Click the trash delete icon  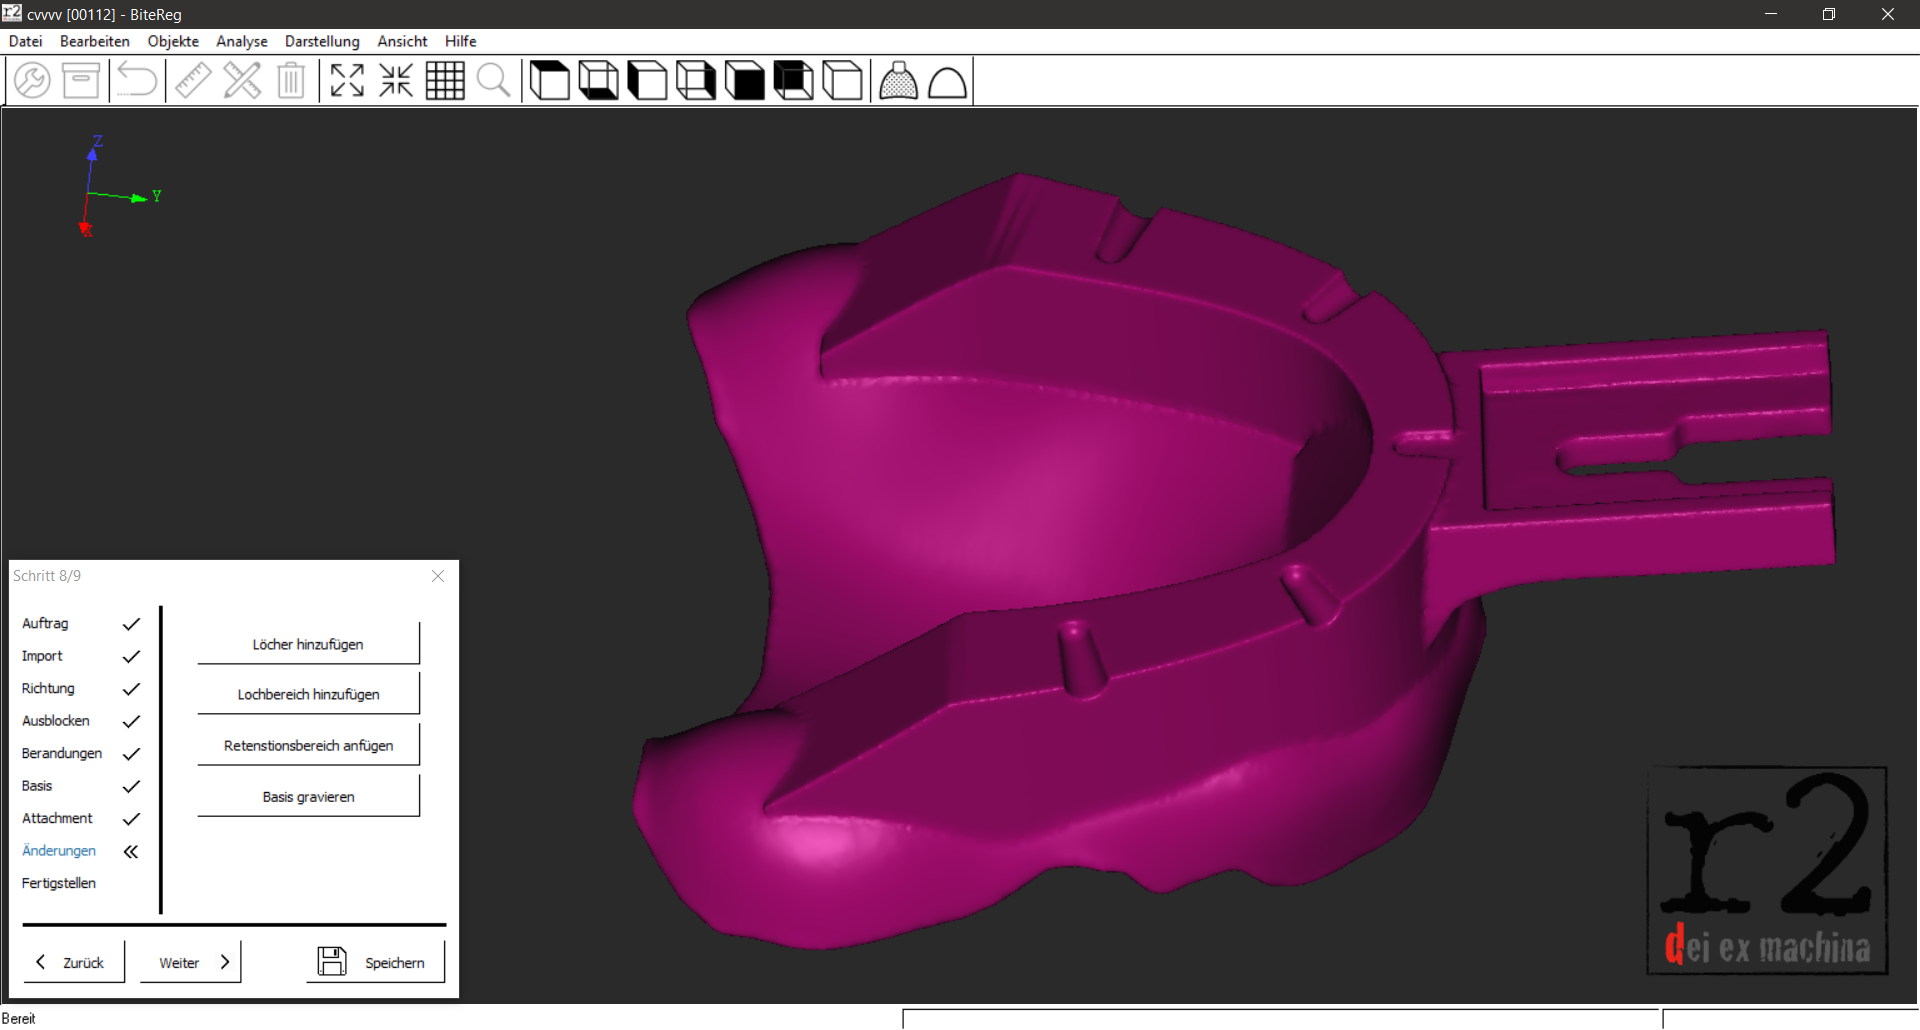tap(291, 80)
